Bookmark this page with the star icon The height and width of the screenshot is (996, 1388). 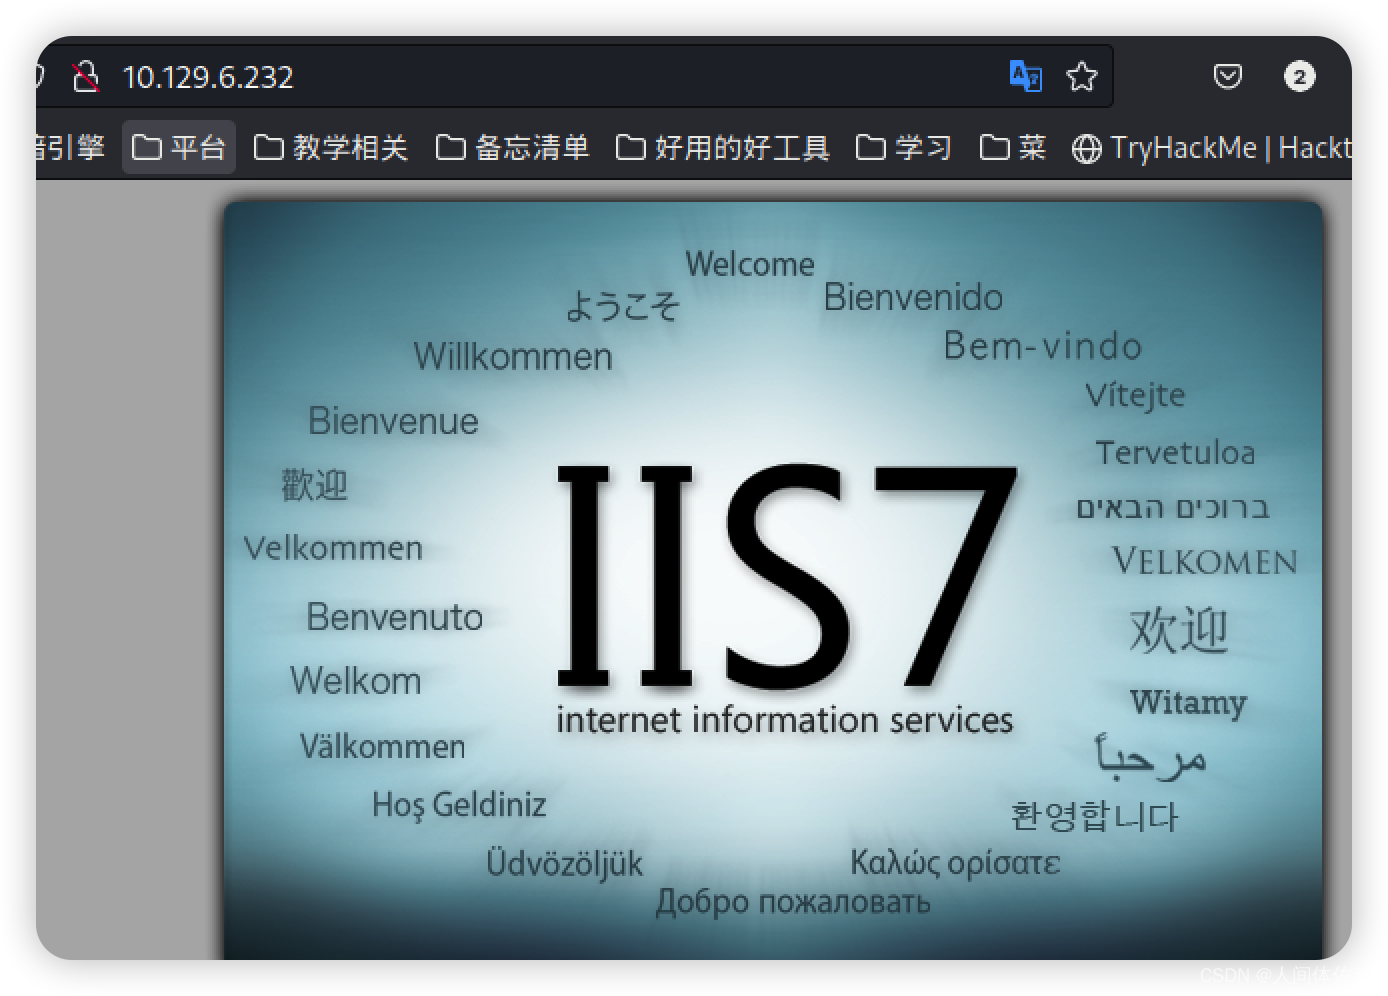1082,77
